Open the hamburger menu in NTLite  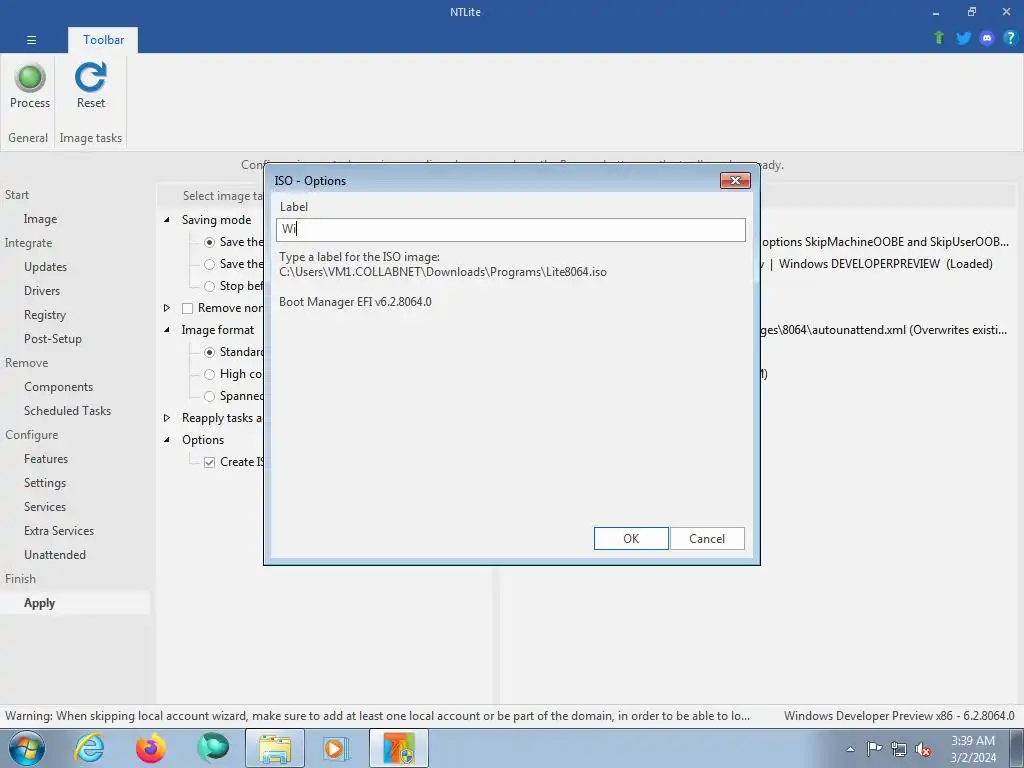pyautogui.click(x=31, y=40)
